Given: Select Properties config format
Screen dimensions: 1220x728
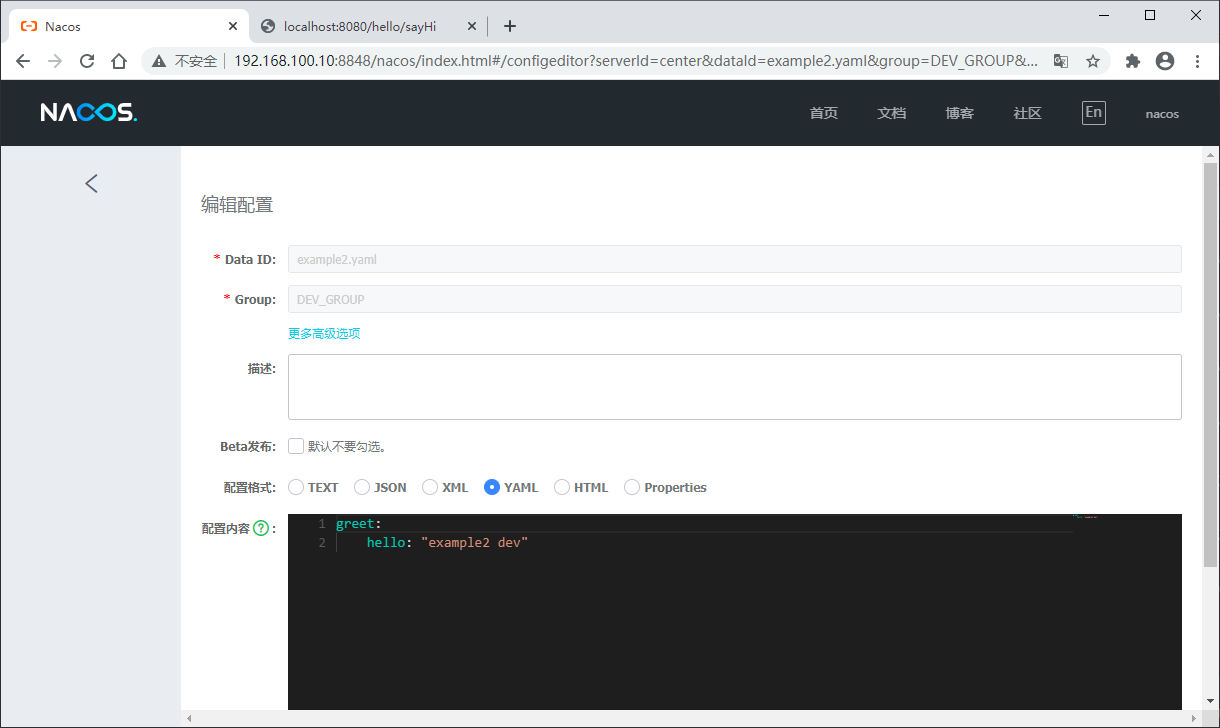Looking at the screenshot, I should pos(632,487).
